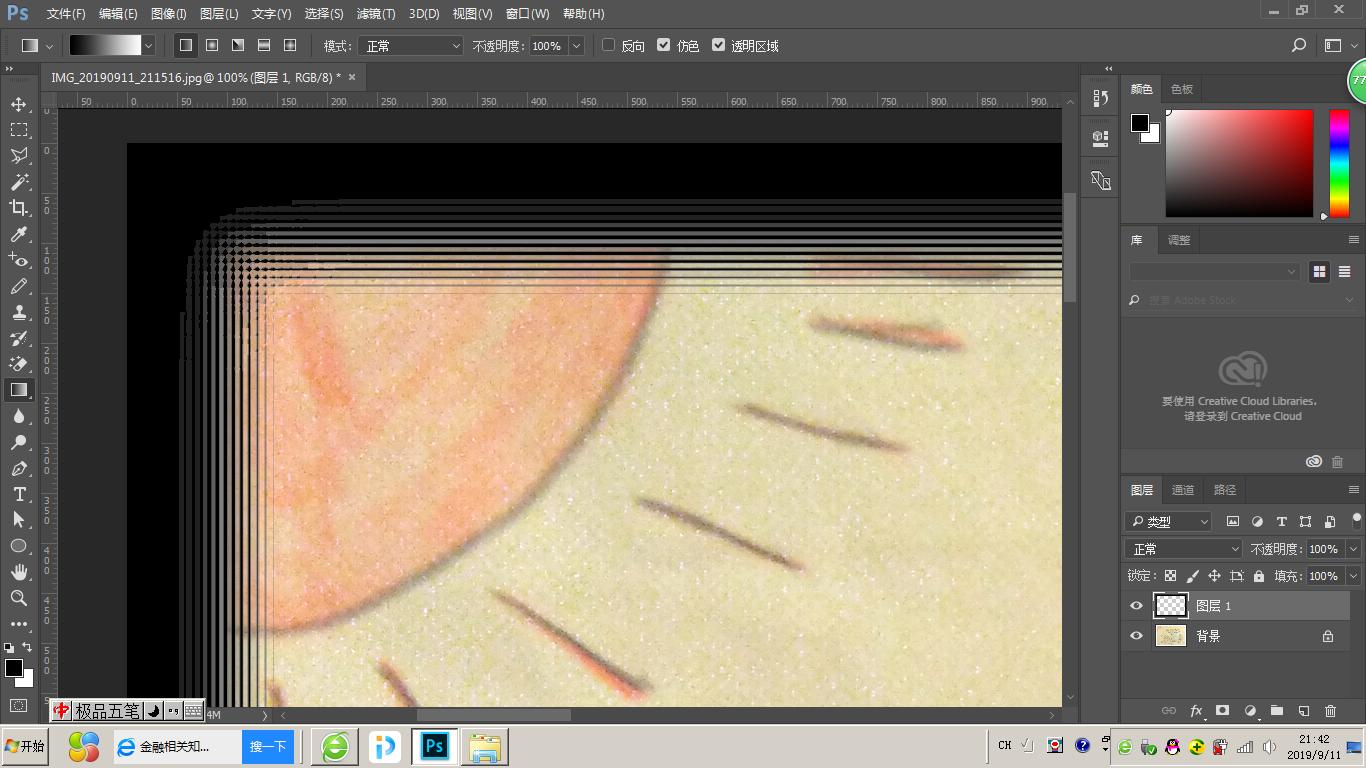The image size is (1366, 768).
Task: Enable the 反向 gradient checkbox
Action: tap(608, 45)
